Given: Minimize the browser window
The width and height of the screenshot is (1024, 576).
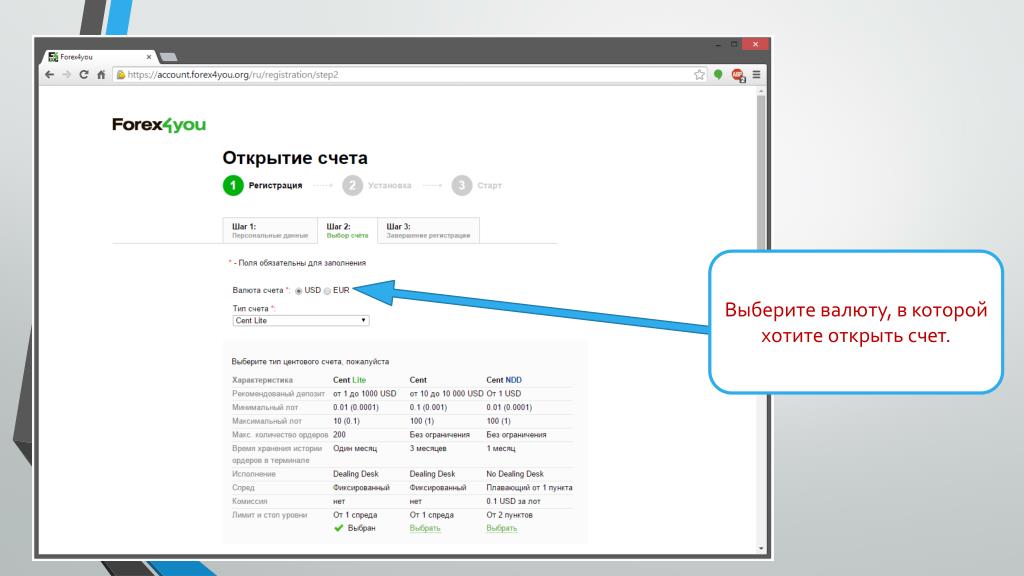Looking at the screenshot, I should point(718,44).
